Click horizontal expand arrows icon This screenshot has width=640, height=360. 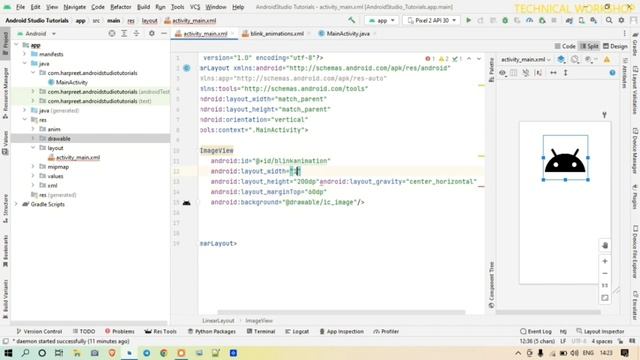[x=553, y=73]
